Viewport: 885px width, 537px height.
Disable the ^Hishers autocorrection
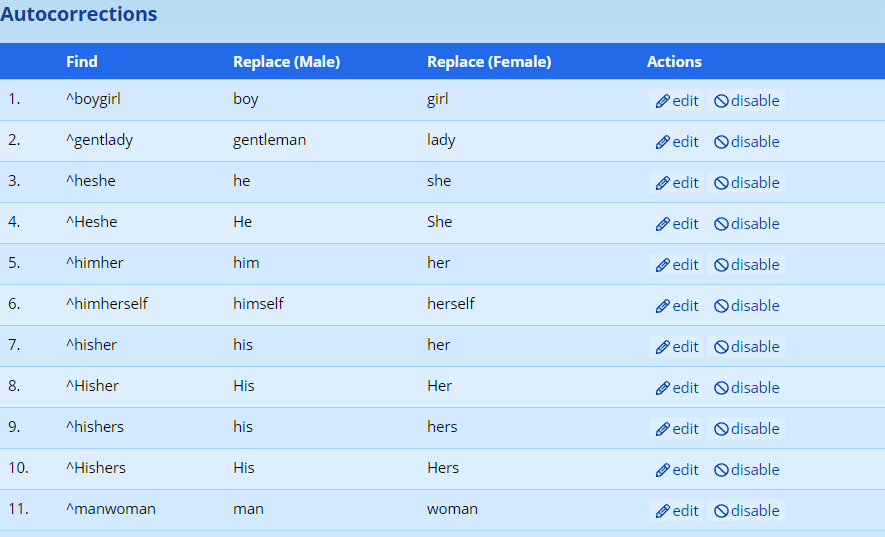point(746,470)
